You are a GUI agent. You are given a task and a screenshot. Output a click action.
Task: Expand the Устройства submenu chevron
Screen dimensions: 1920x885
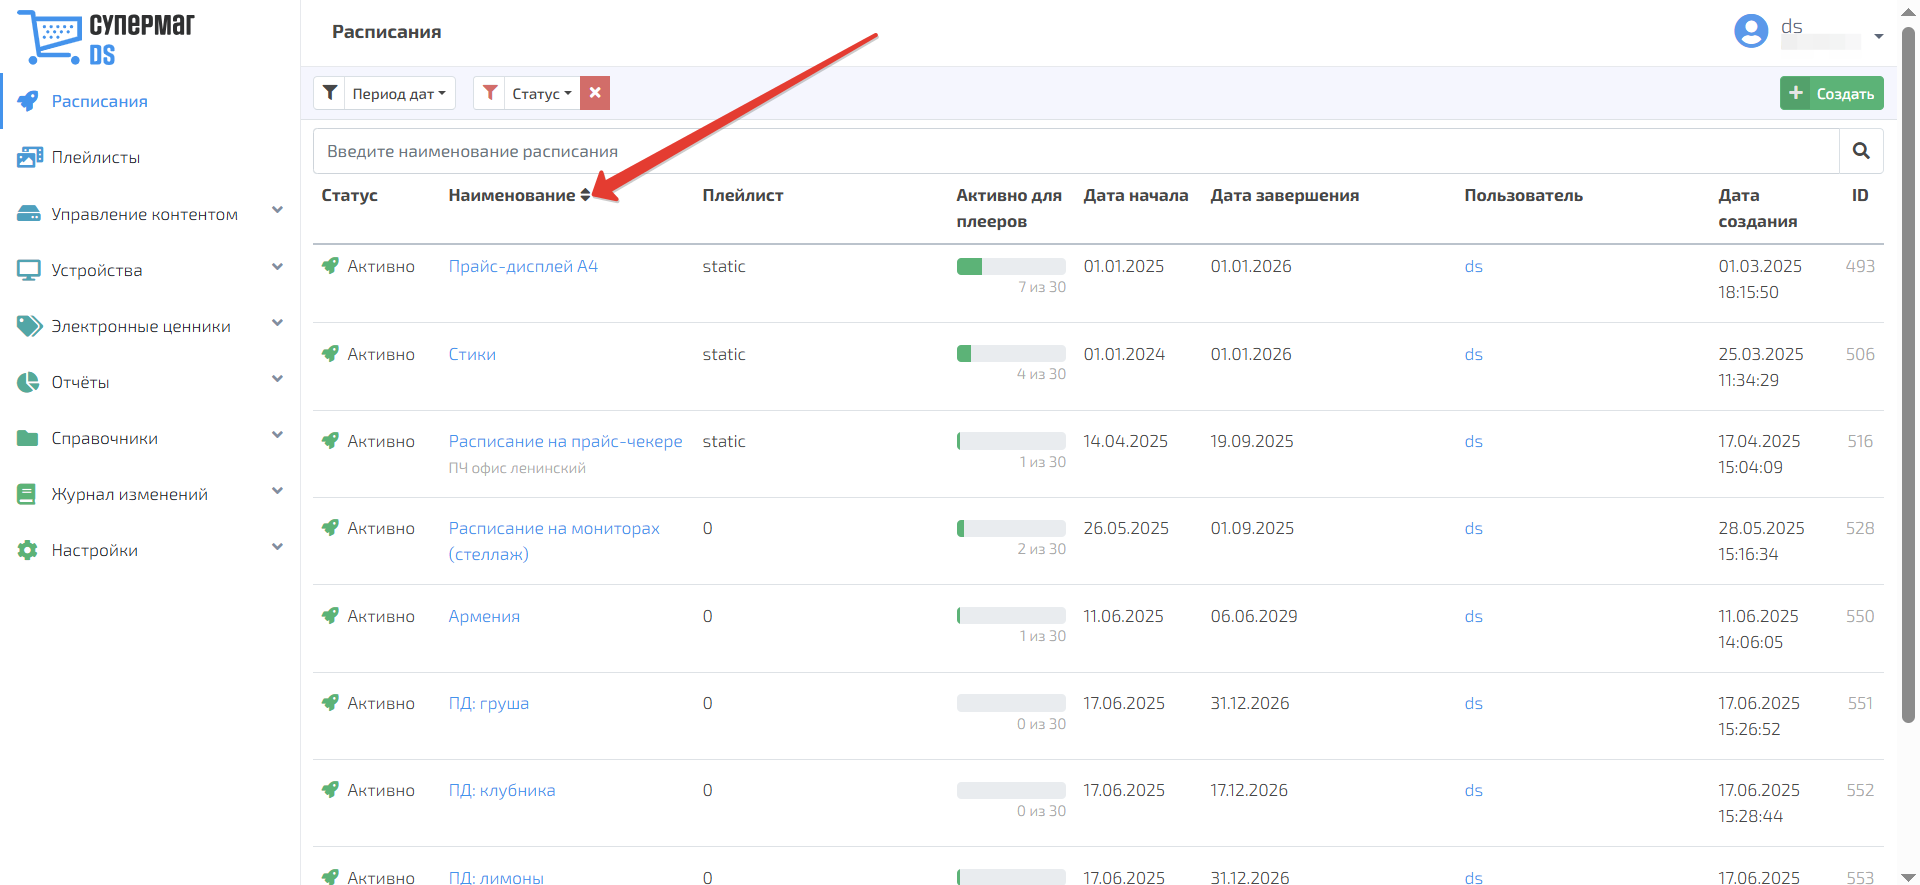coord(278,266)
